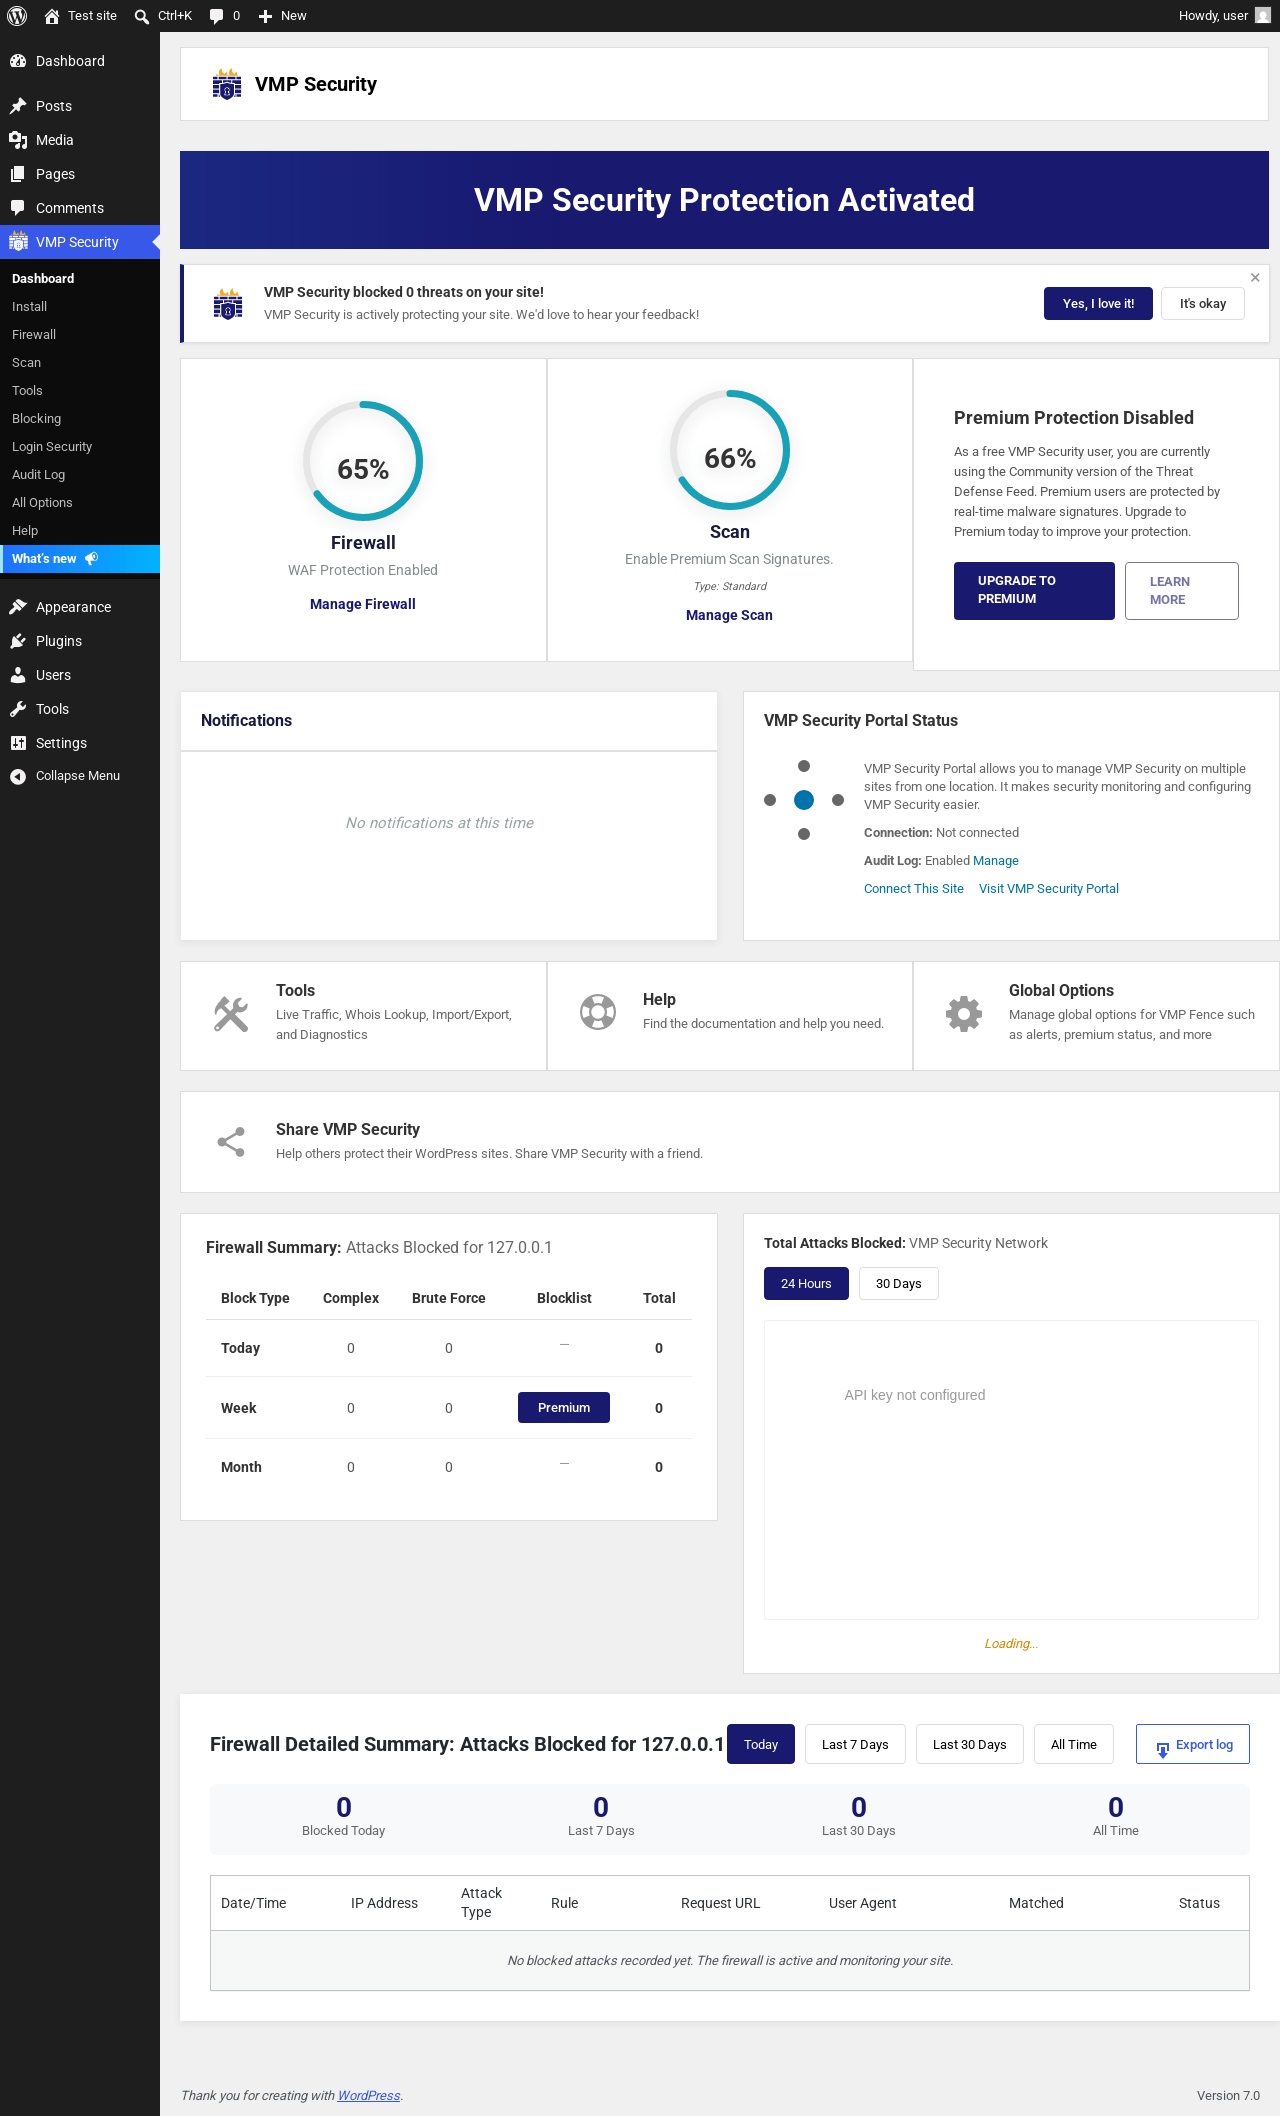
Task: Open the Manage Scan link
Action: click(x=729, y=615)
